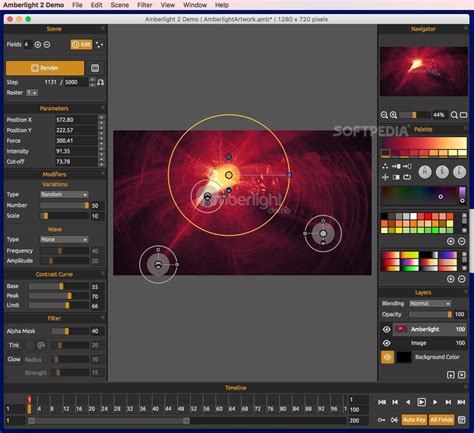
Task: Zoom in using the Navigator magnifier plus
Action: (x=394, y=115)
